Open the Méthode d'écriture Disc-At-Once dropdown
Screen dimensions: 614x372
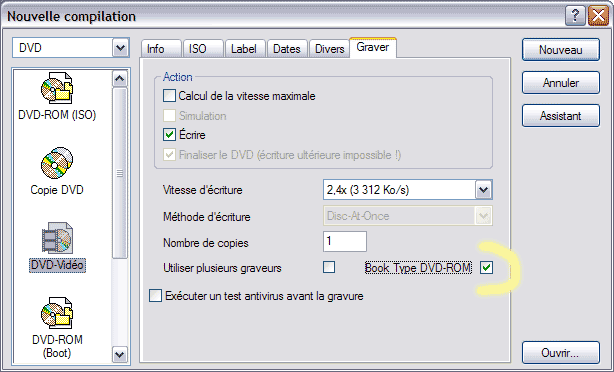pyautogui.click(x=484, y=216)
